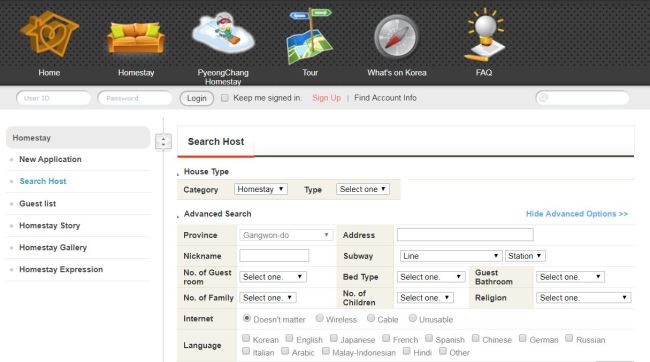Open the Home house icon
Screen dimensions: 650x362
pos(49,34)
